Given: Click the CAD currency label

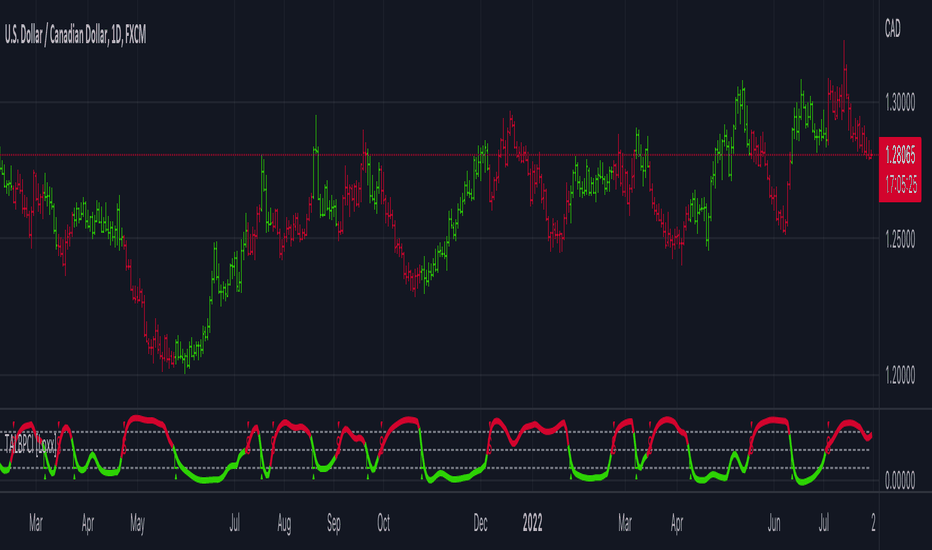Looking at the screenshot, I should coord(892,29).
